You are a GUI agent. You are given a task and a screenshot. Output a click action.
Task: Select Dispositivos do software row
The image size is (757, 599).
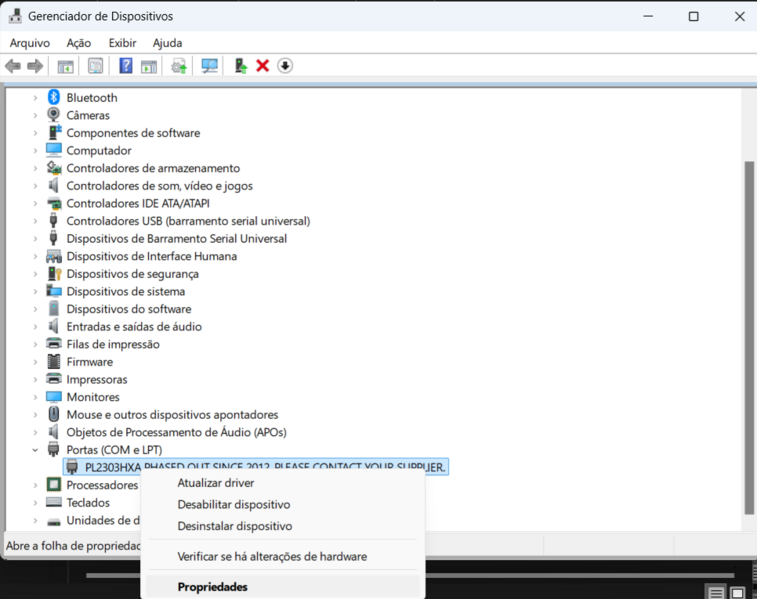coord(128,309)
